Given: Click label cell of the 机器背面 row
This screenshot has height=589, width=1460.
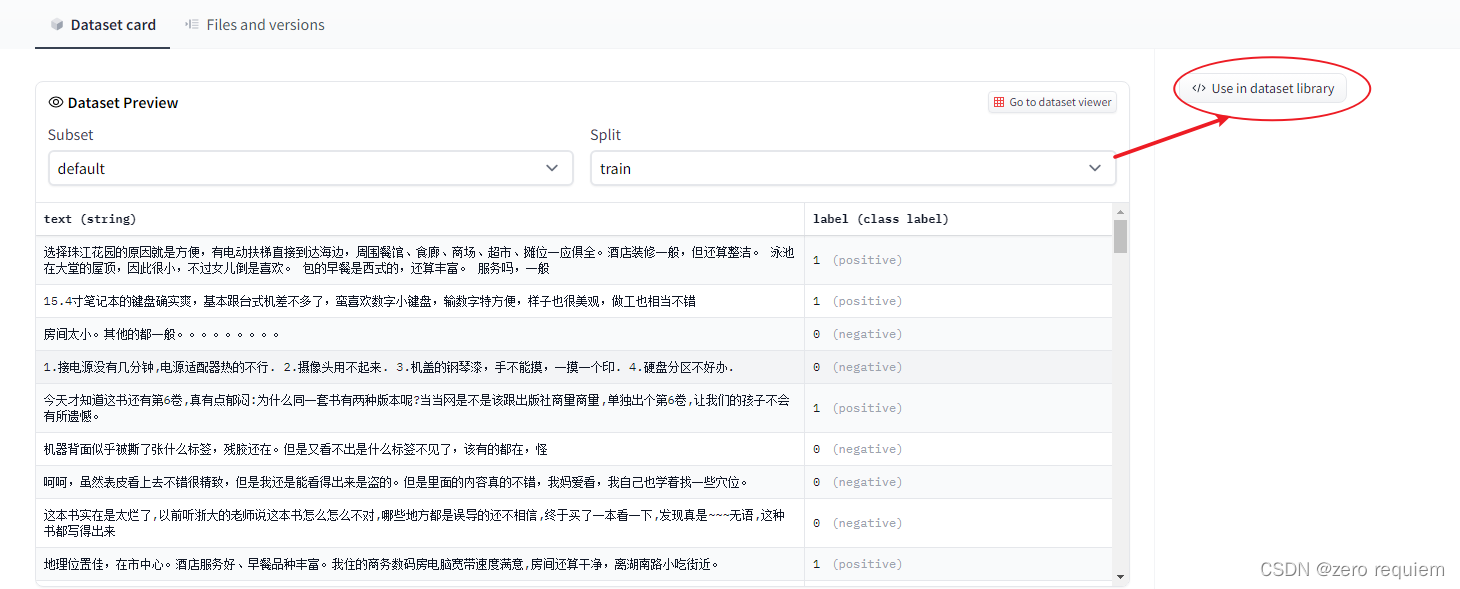Looking at the screenshot, I should pyautogui.click(x=958, y=449).
